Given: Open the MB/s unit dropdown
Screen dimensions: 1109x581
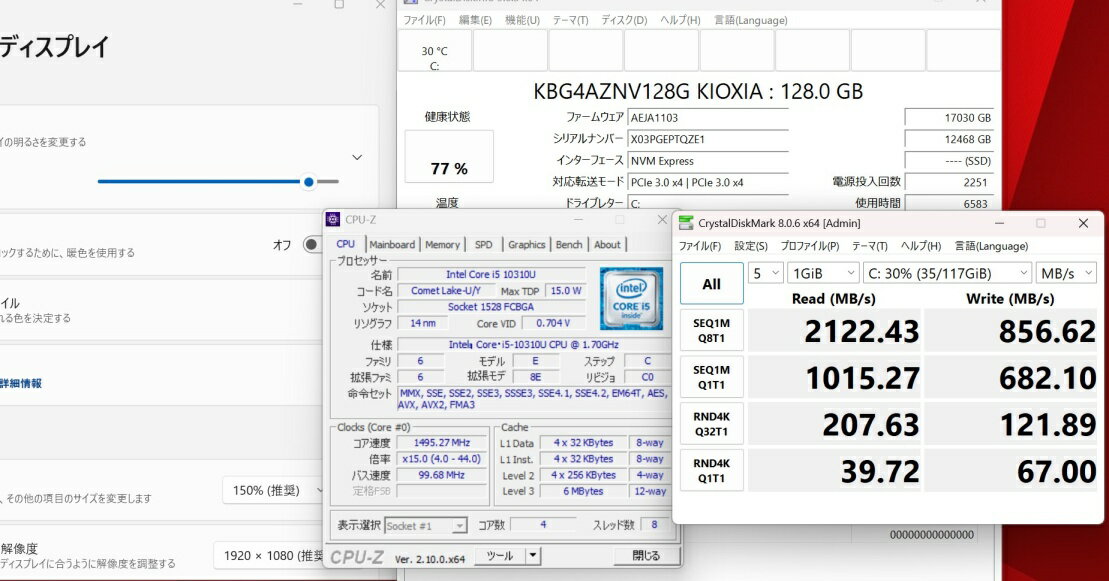Looking at the screenshot, I should (1065, 272).
